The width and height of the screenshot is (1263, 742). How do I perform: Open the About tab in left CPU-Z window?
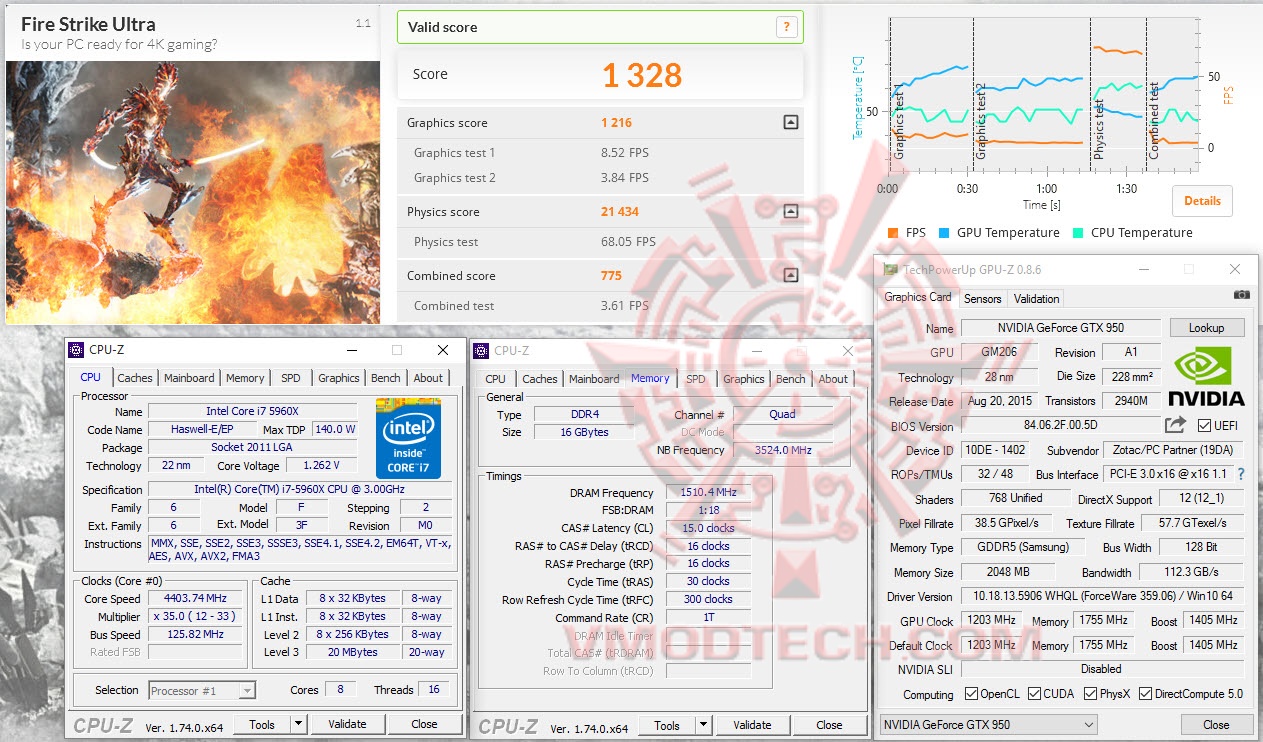click(x=428, y=378)
